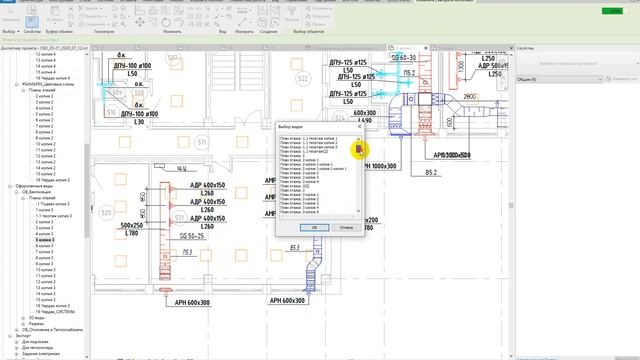The height and width of the screenshot is (360, 640).
Task: Click dialog list scrollbar up arrow
Action: (x=358, y=139)
